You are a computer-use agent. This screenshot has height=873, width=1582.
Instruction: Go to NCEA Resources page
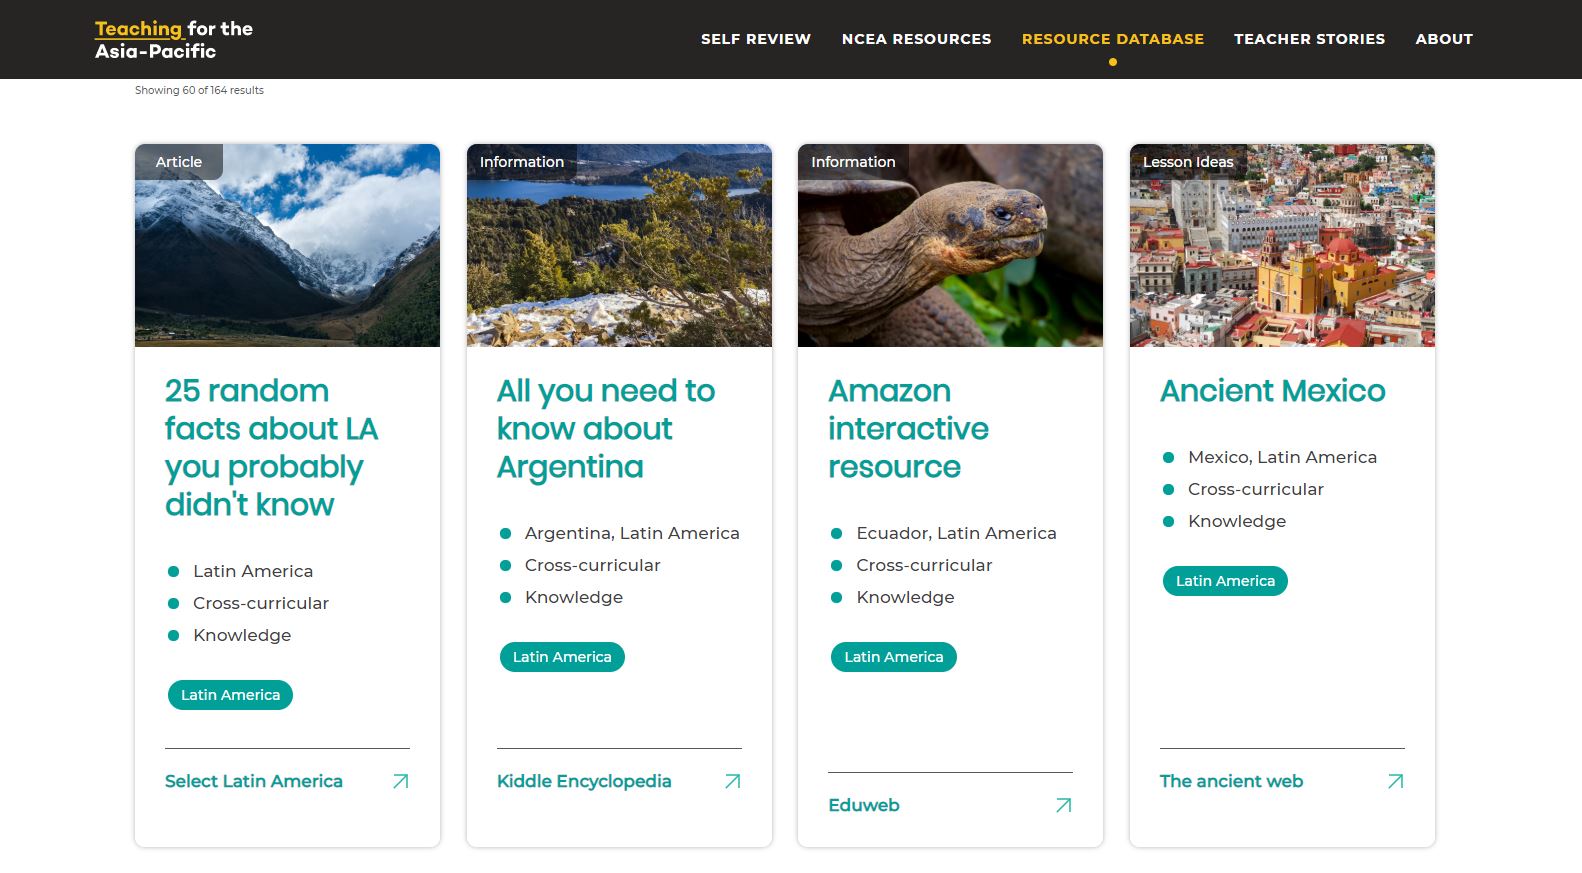(x=916, y=39)
